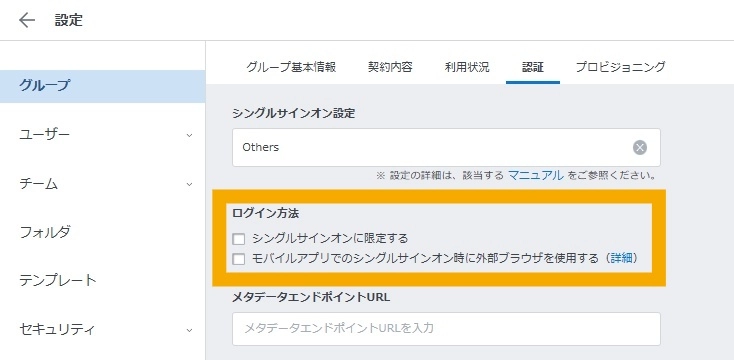Select グループ in the sidebar

pos(103,86)
